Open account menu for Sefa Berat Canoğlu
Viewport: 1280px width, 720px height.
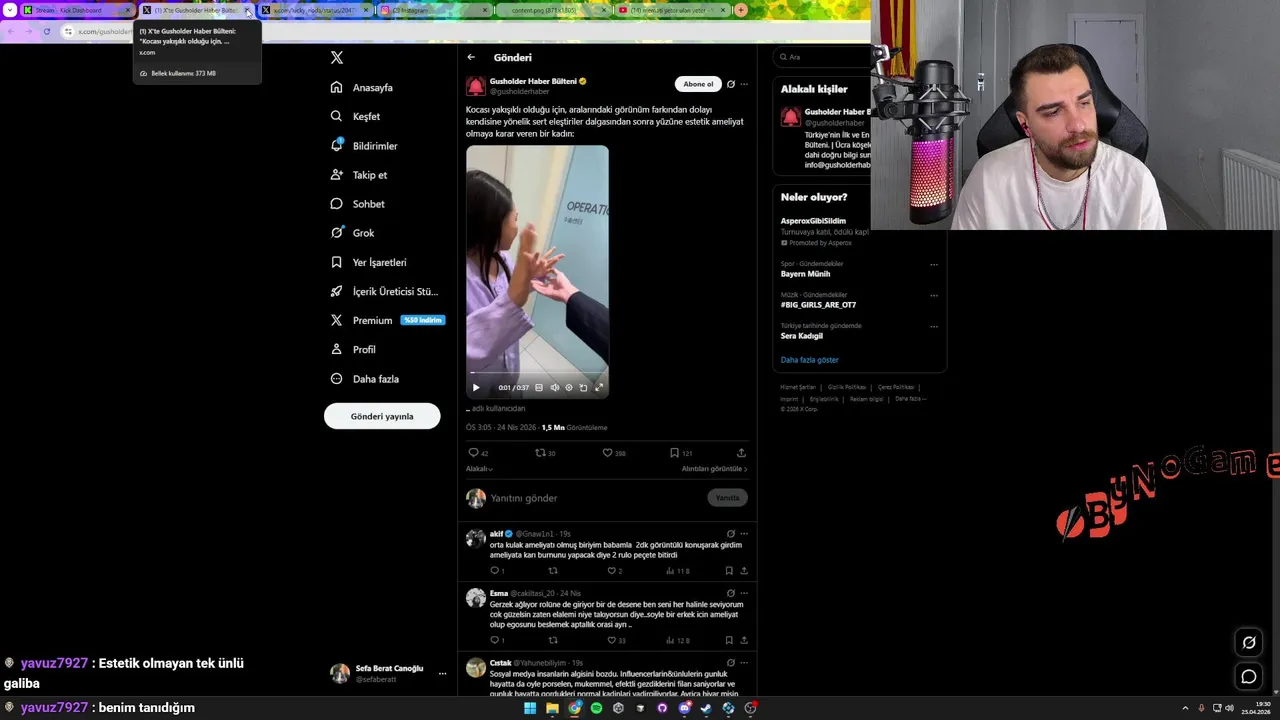pyautogui.click(x=389, y=674)
